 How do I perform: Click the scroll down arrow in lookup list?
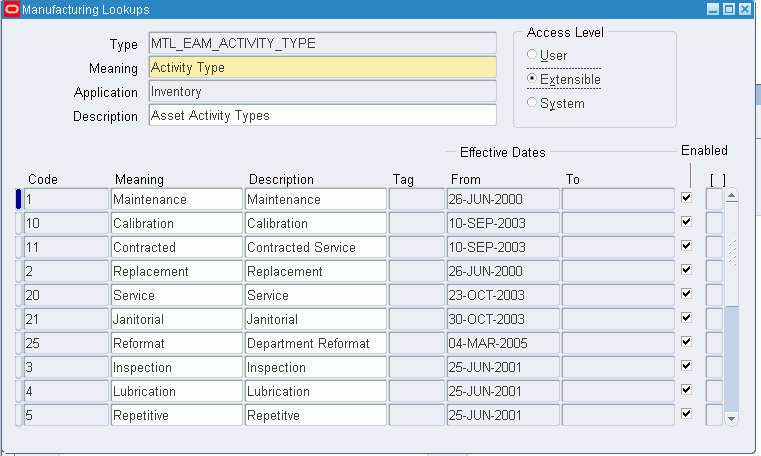[x=732, y=419]
